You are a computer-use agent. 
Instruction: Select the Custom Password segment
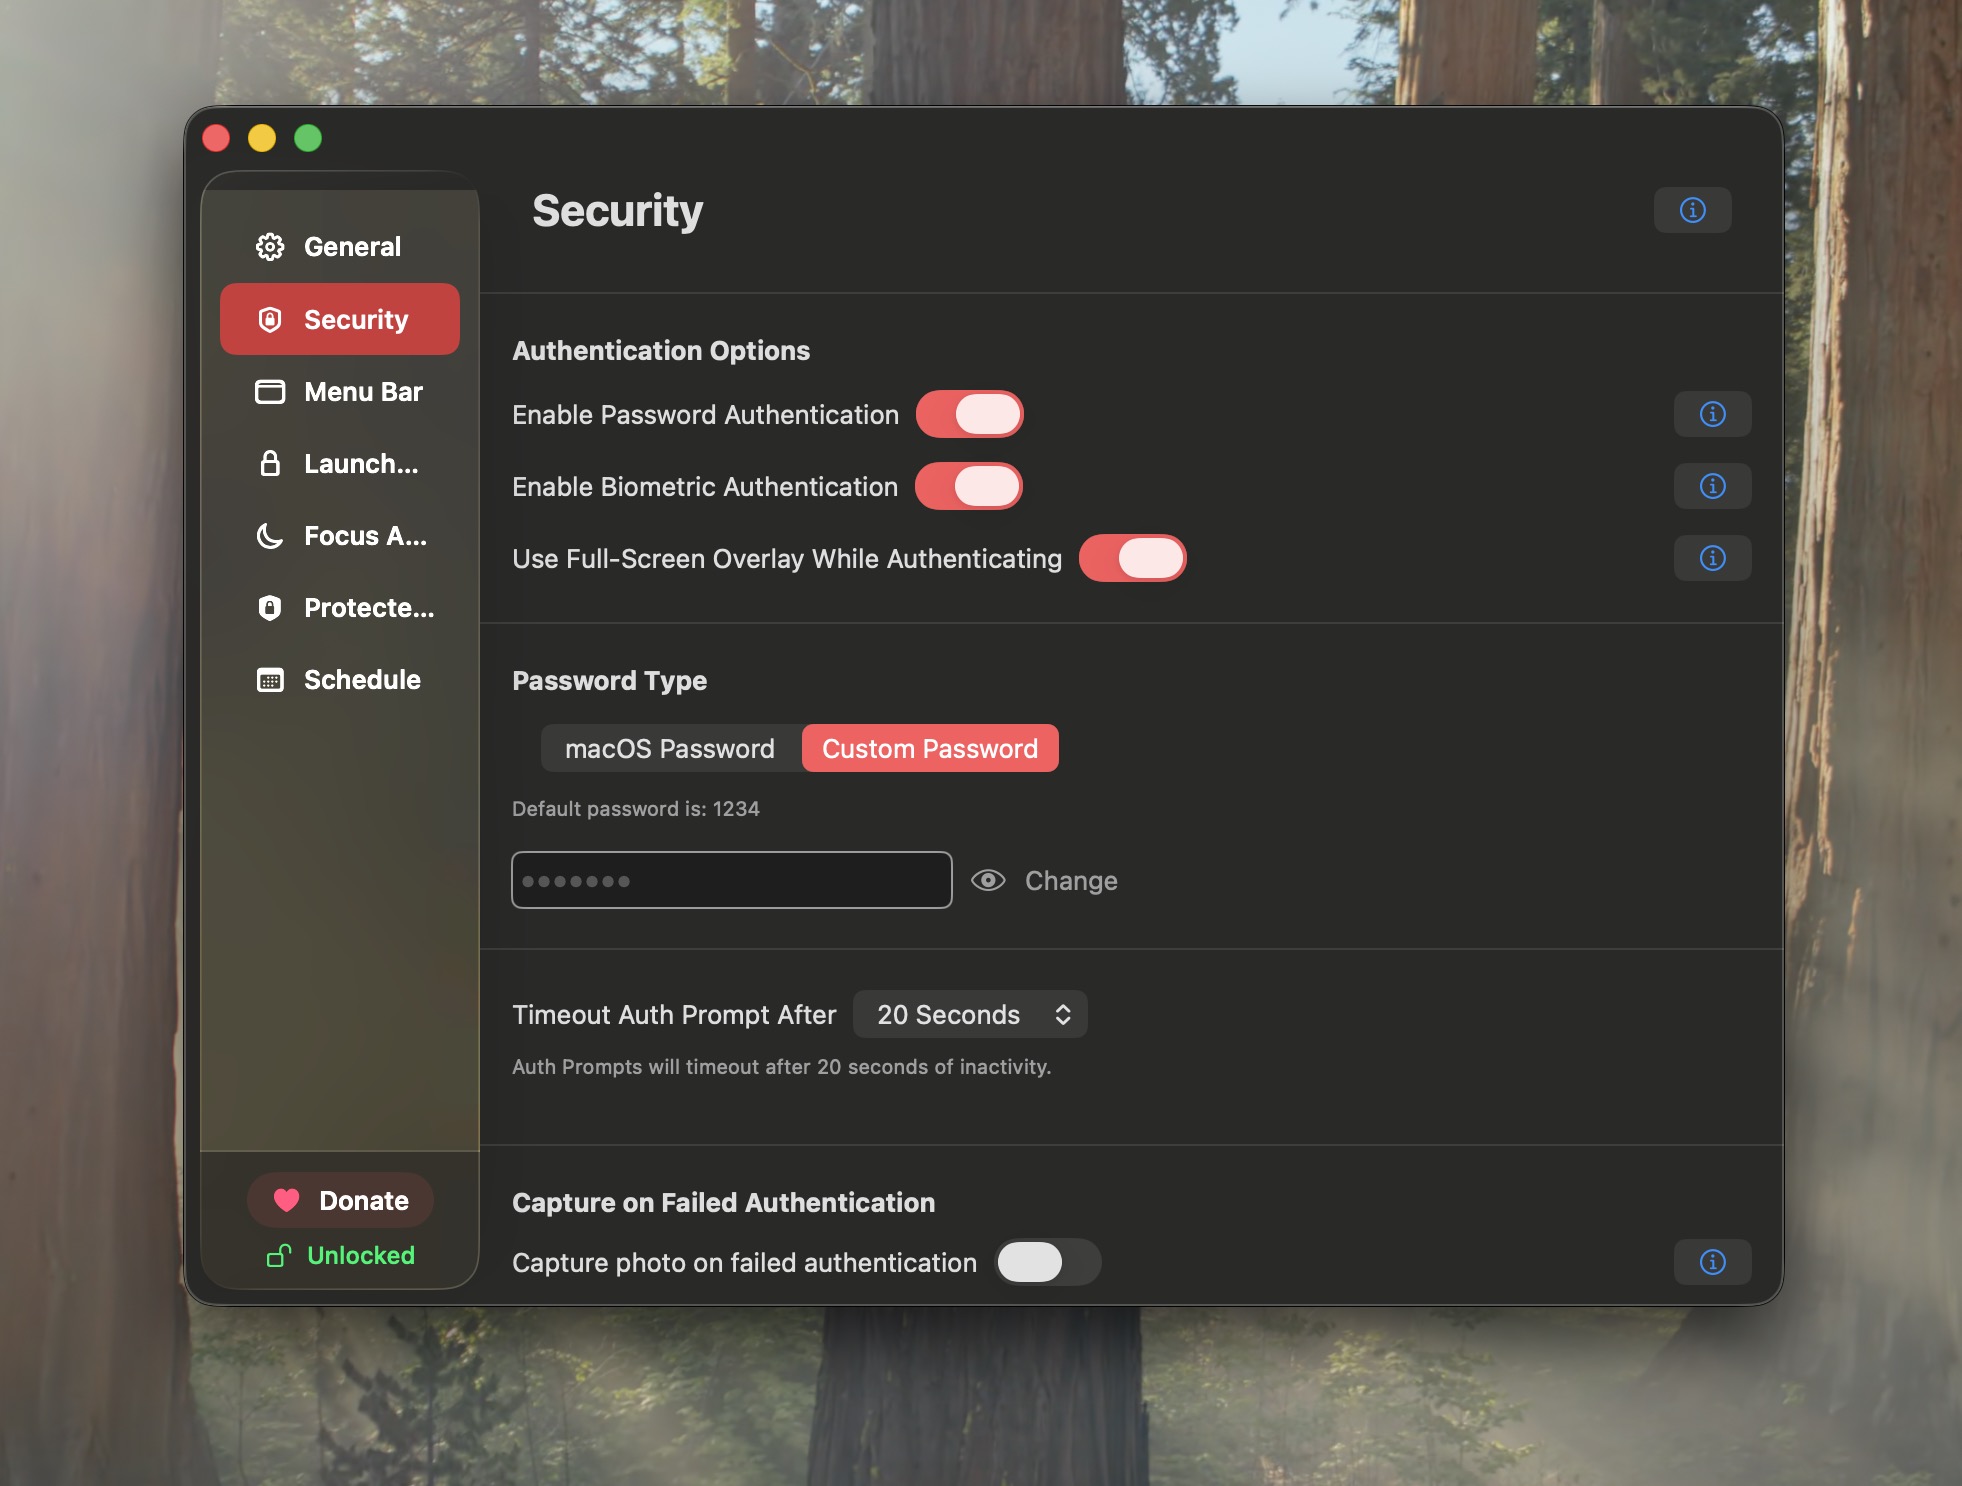point(929,749)
